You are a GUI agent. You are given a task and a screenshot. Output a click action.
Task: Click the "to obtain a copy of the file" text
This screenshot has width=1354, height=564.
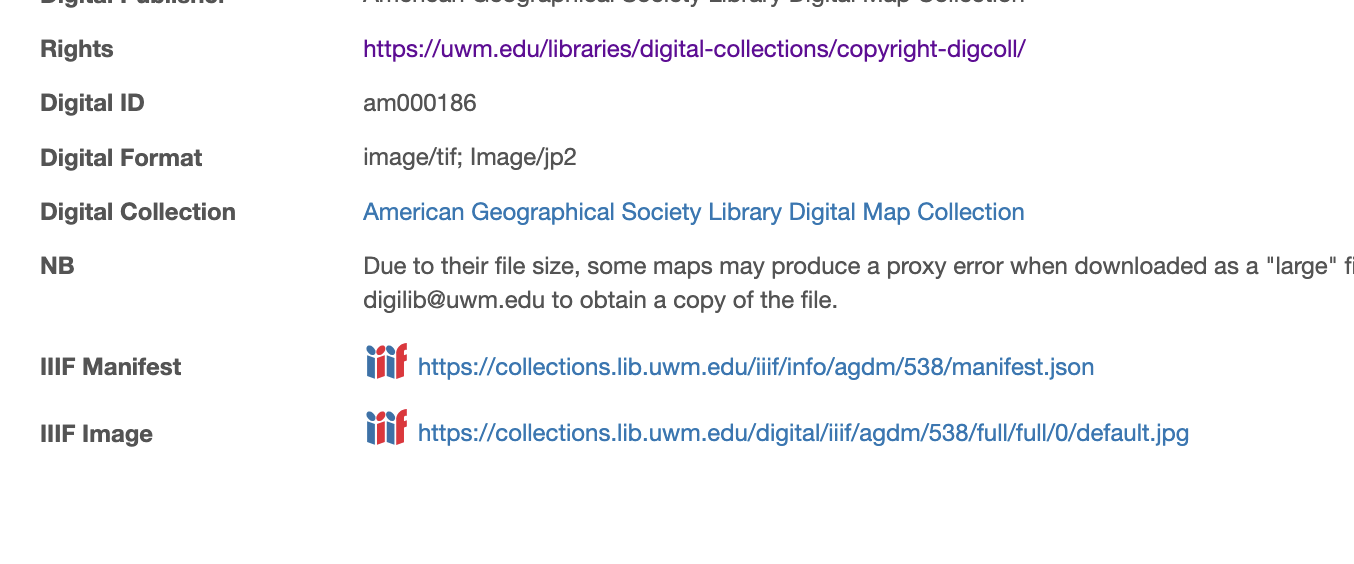694,300
